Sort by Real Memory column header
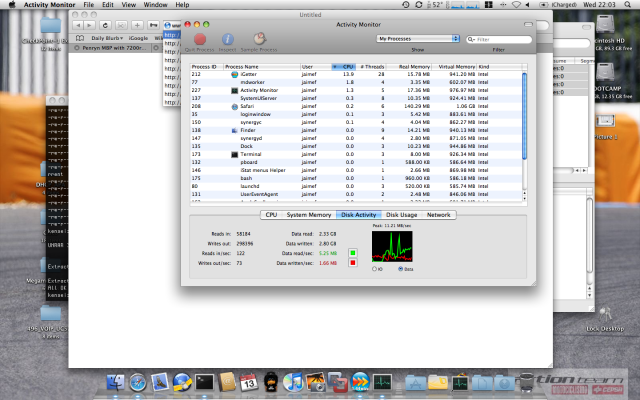Screen dimensions: 640x400 point(409,67)
